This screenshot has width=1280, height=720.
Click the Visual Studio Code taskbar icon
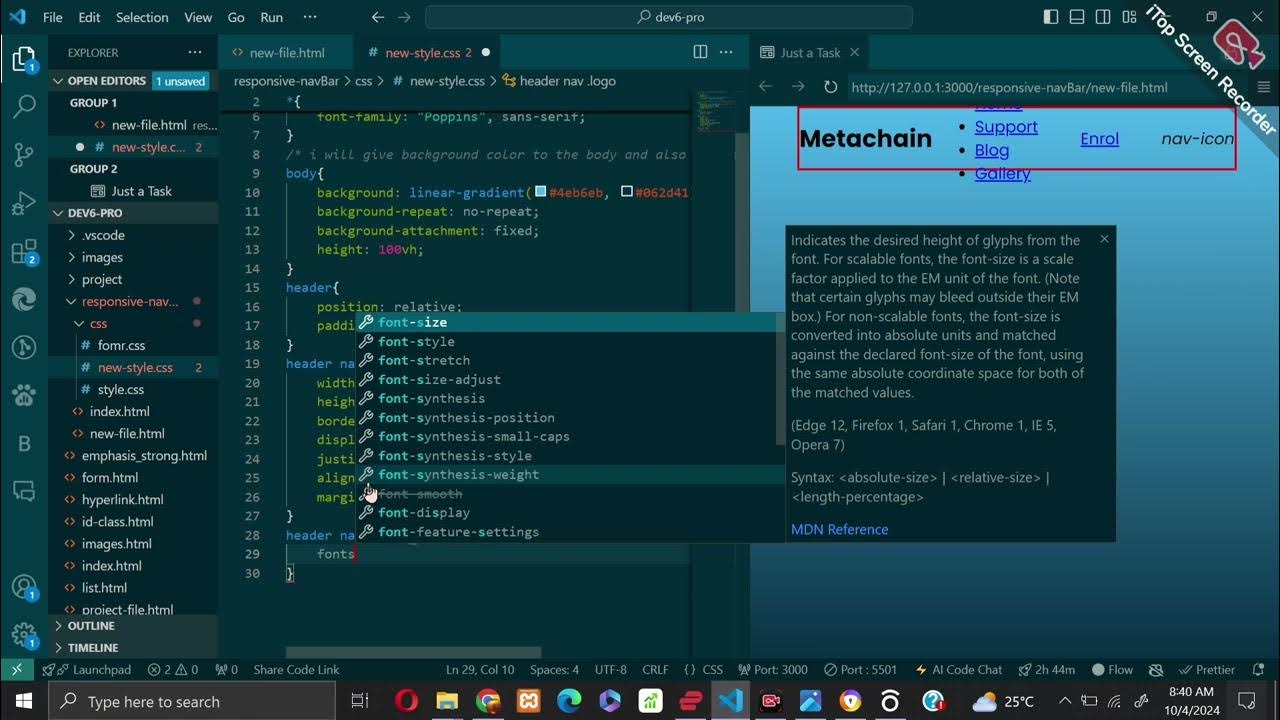coord(731,701)
